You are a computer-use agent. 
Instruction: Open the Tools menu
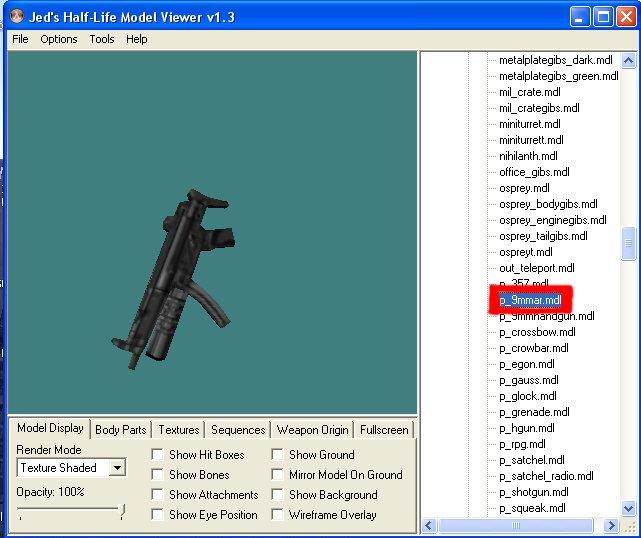coord(102,39)
